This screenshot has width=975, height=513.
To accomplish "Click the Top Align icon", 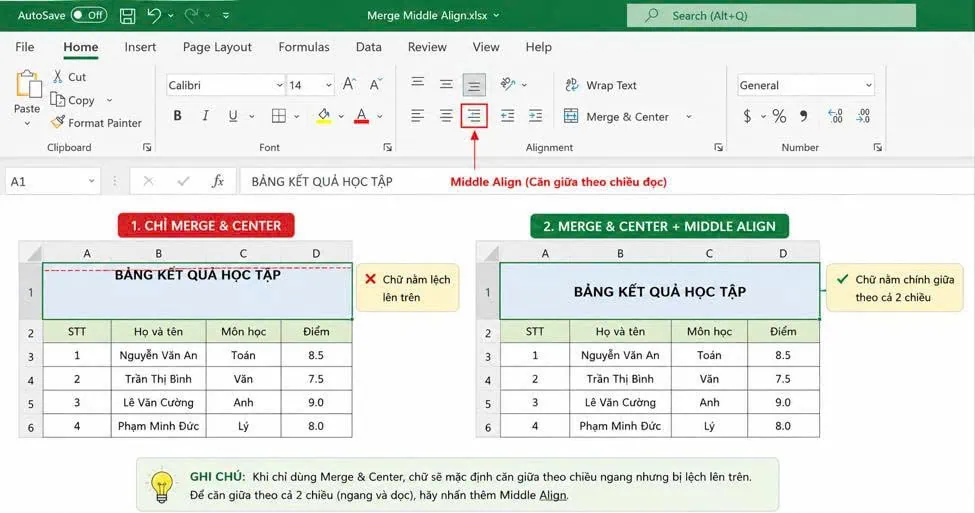I will click(417, 84).
